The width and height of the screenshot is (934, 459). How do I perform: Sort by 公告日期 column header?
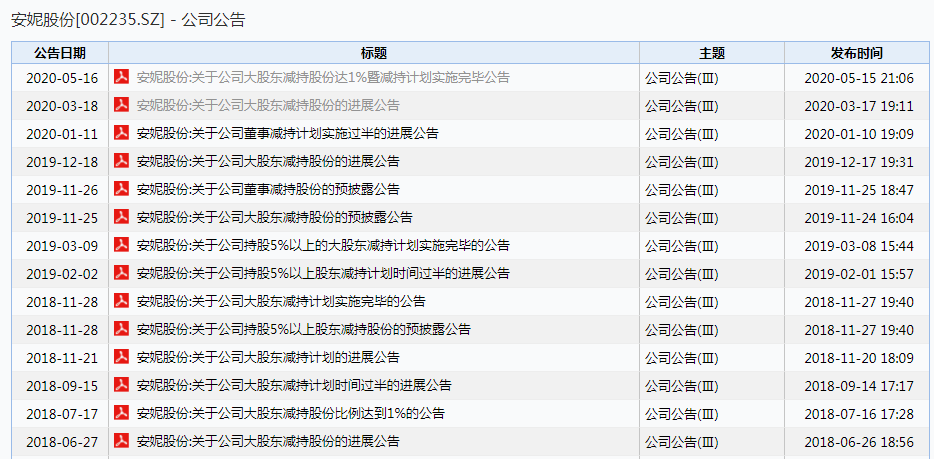(60, 53)
